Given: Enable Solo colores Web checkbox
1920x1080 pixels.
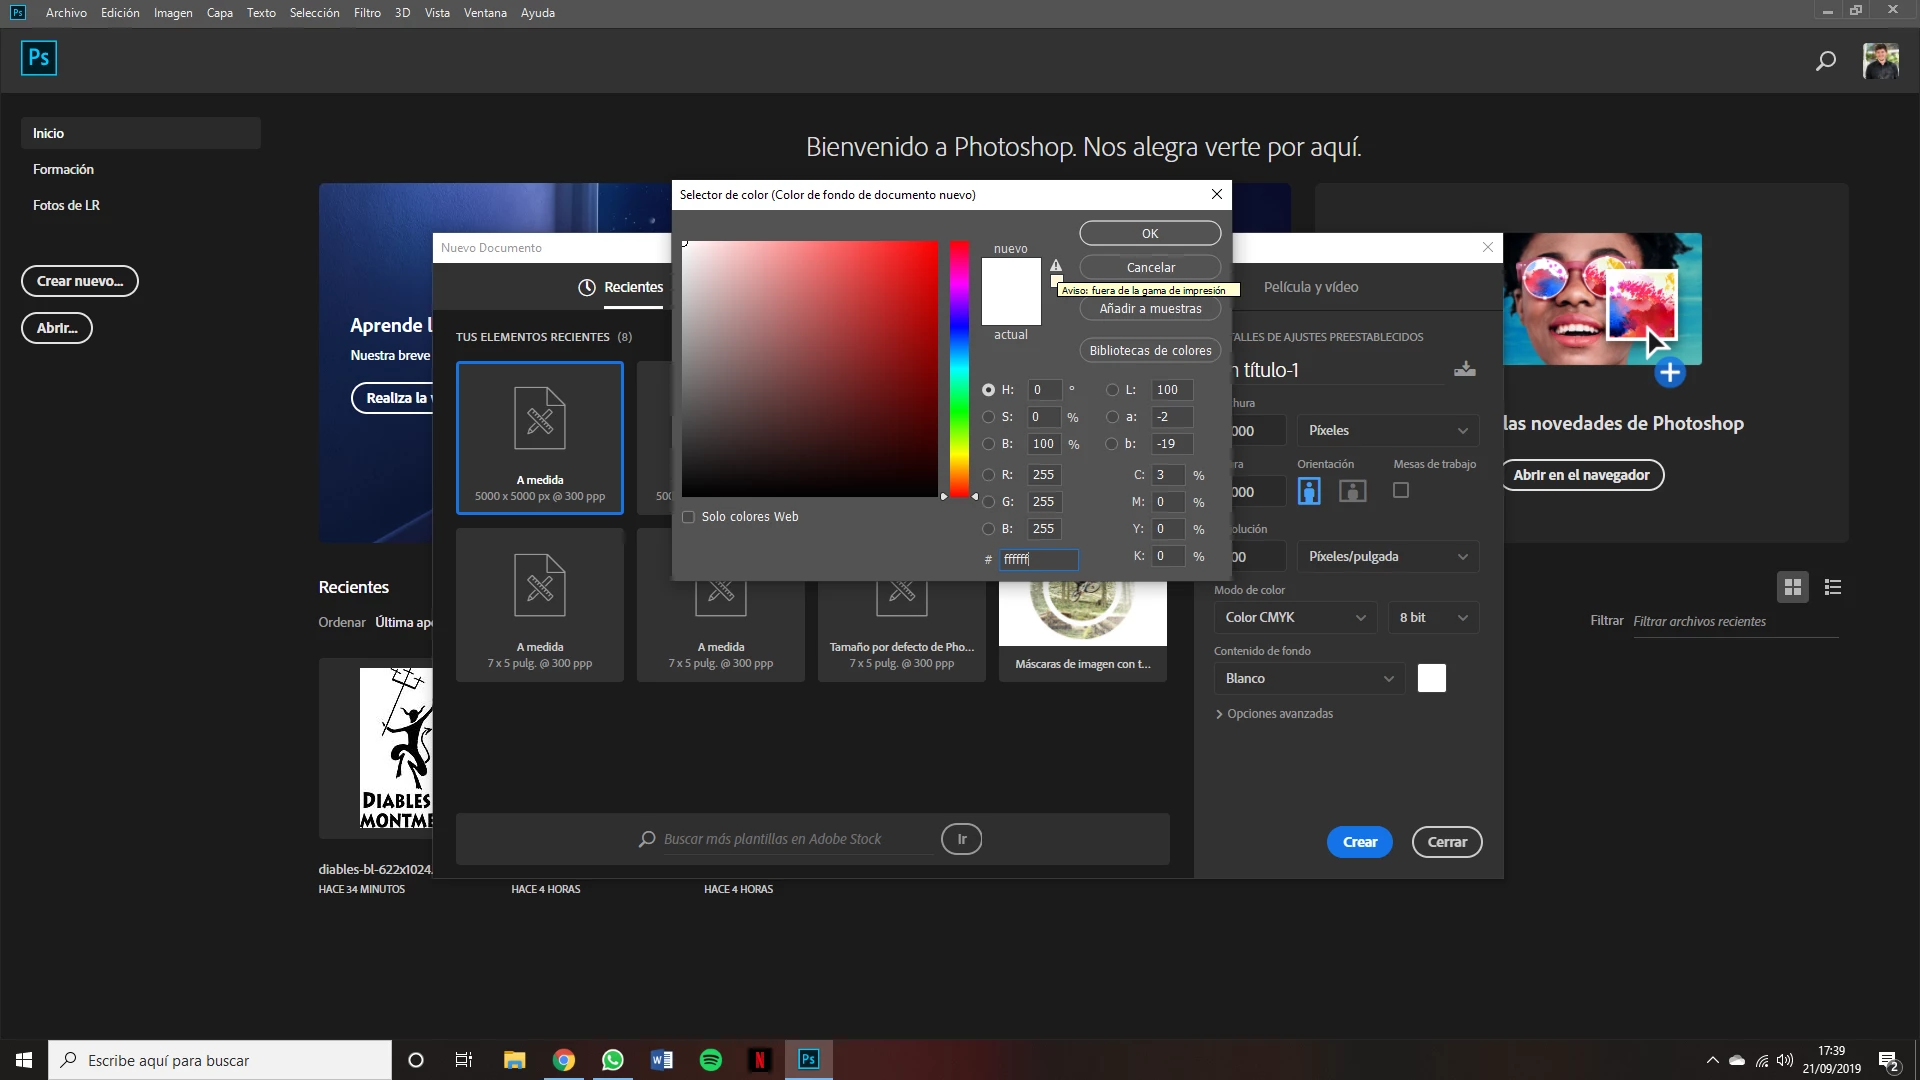Looking at the screenshot, I should (688, 517).
